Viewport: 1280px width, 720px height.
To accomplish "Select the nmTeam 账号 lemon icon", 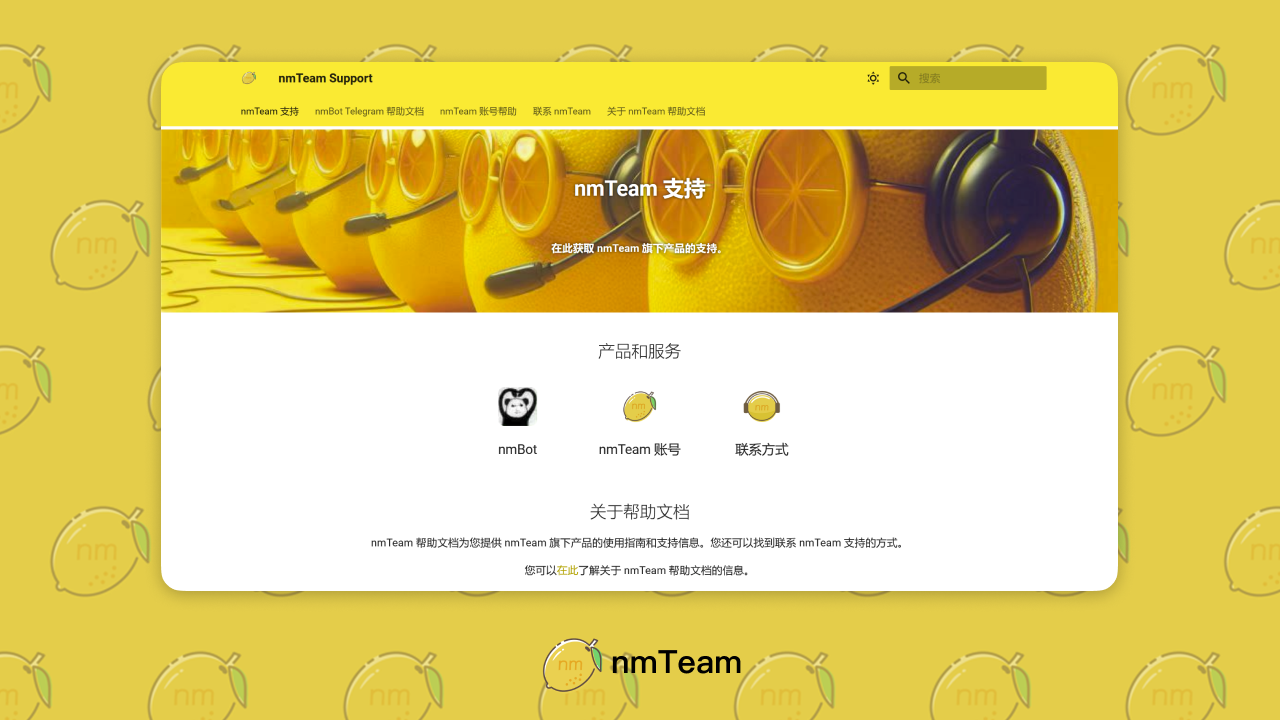I will point(639,406).
